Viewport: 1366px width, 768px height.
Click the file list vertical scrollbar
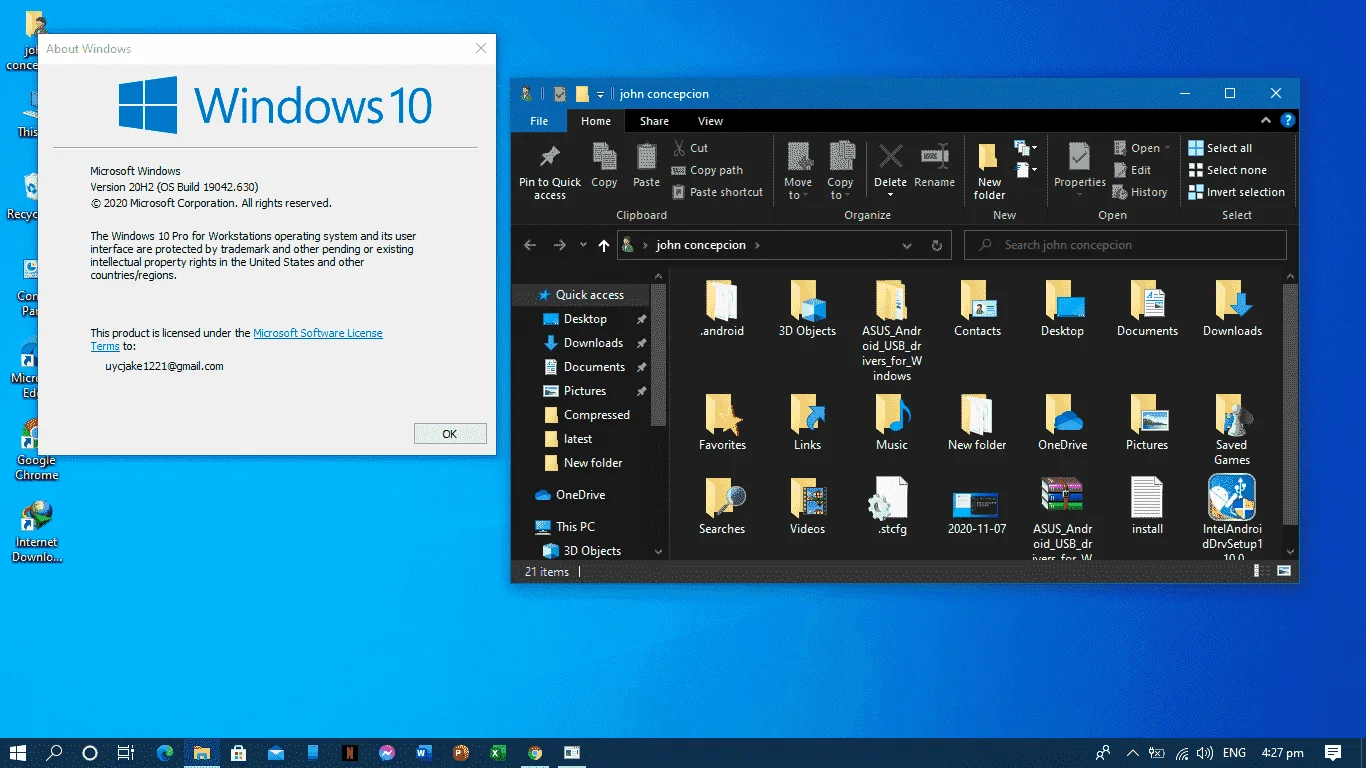tap(1290, 404)
